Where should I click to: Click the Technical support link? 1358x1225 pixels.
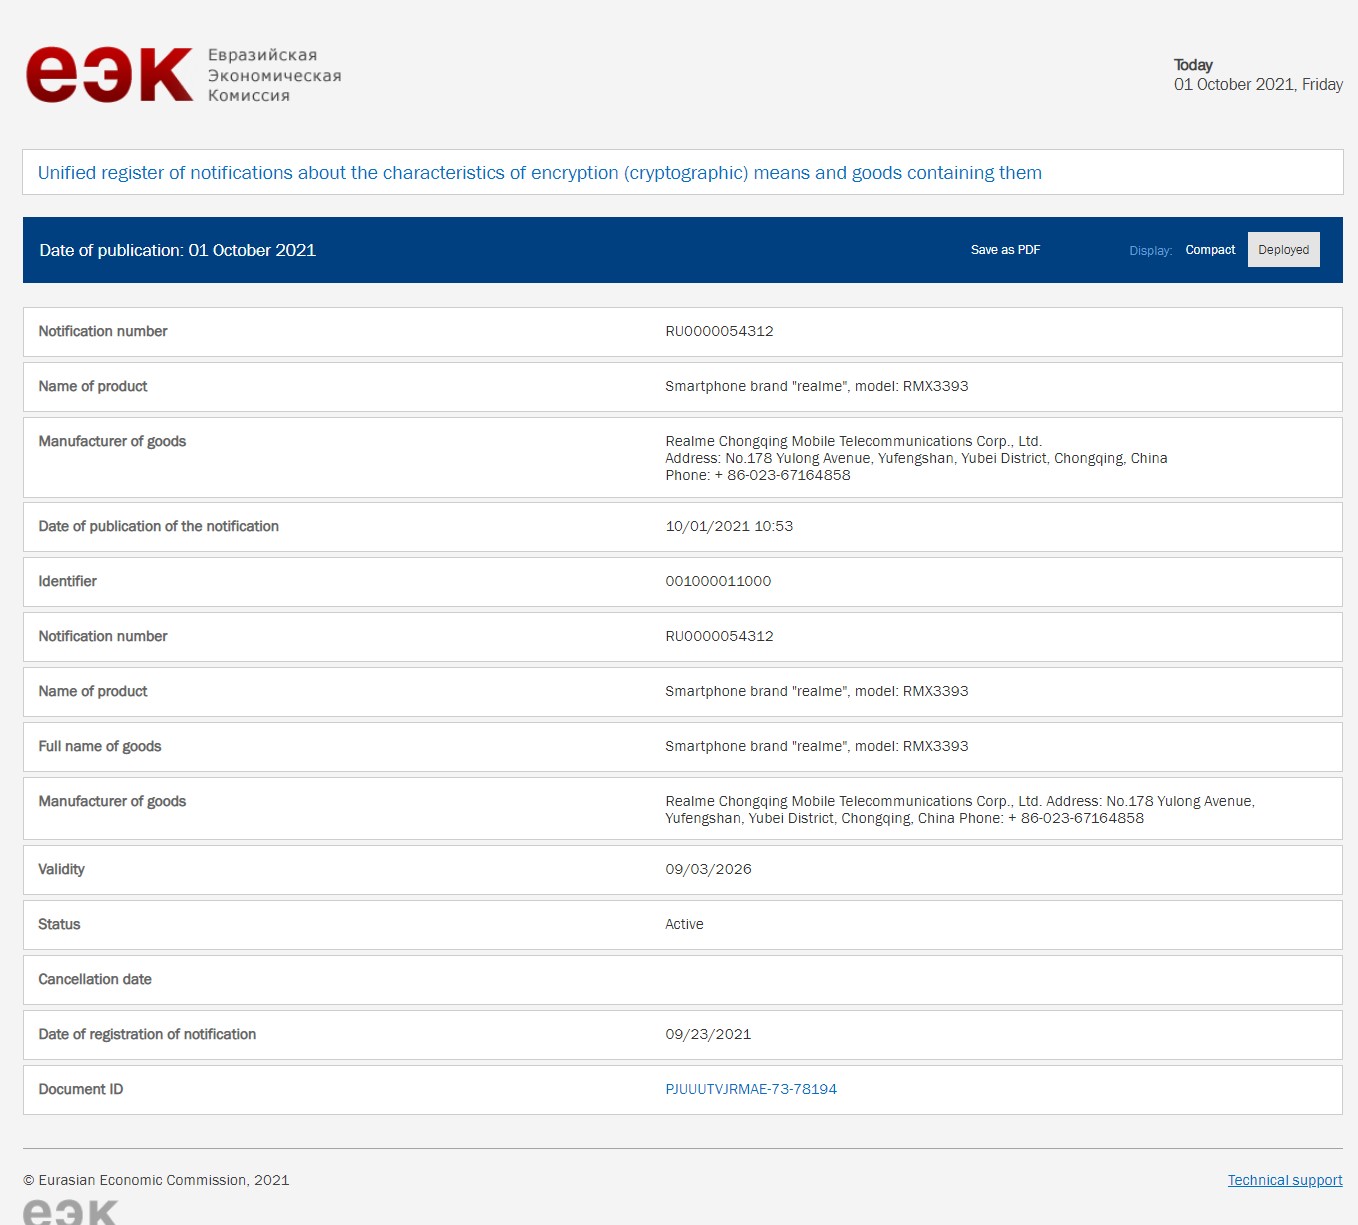click(x=1284, y=1180)
